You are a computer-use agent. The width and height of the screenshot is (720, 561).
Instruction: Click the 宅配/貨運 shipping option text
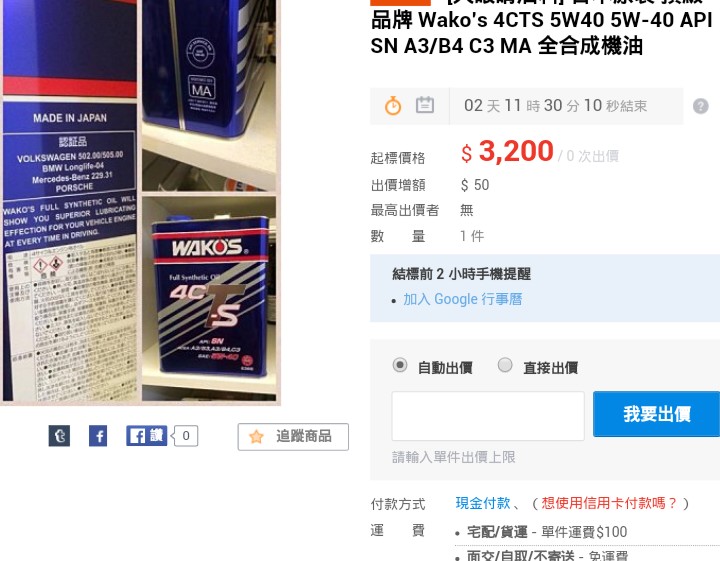[497, 532]
